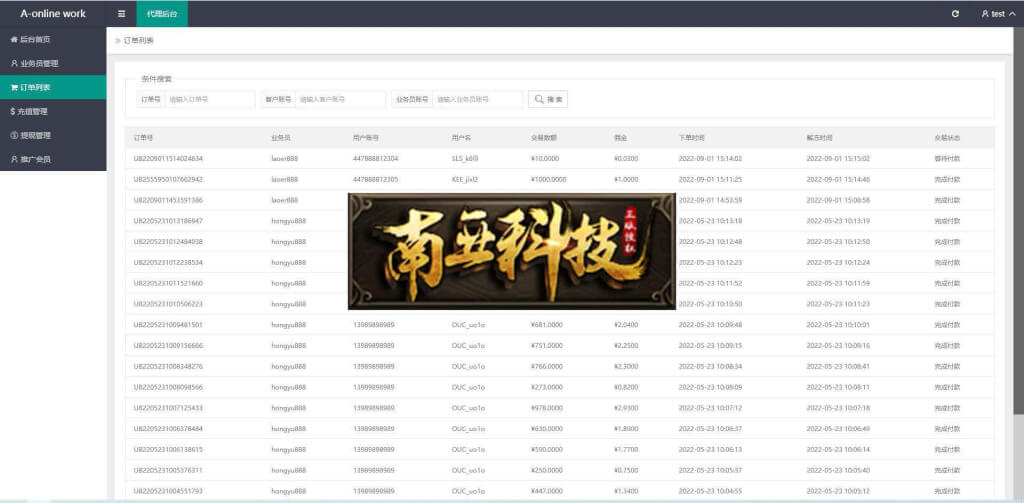Click the page vertical scrollbar

[1018, 220]
